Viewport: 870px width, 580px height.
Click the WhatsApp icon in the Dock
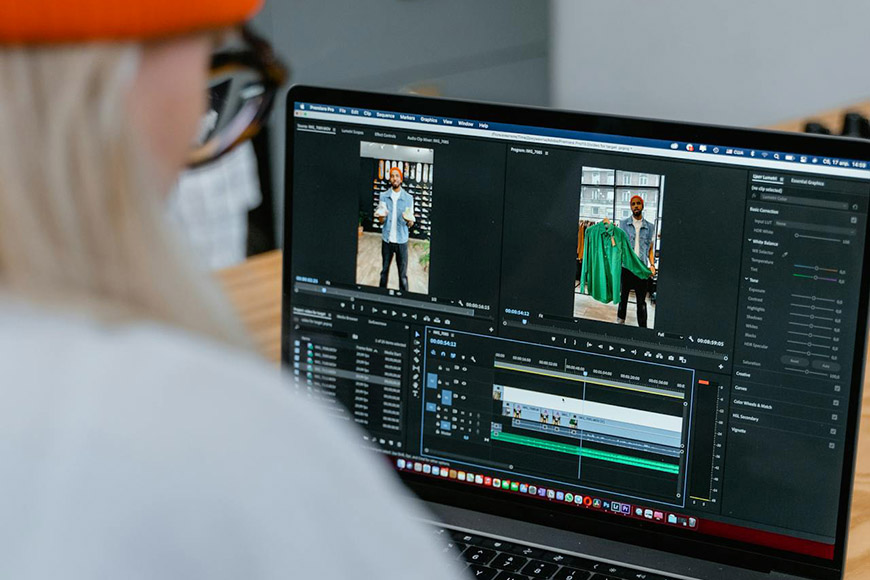[570, 499]
